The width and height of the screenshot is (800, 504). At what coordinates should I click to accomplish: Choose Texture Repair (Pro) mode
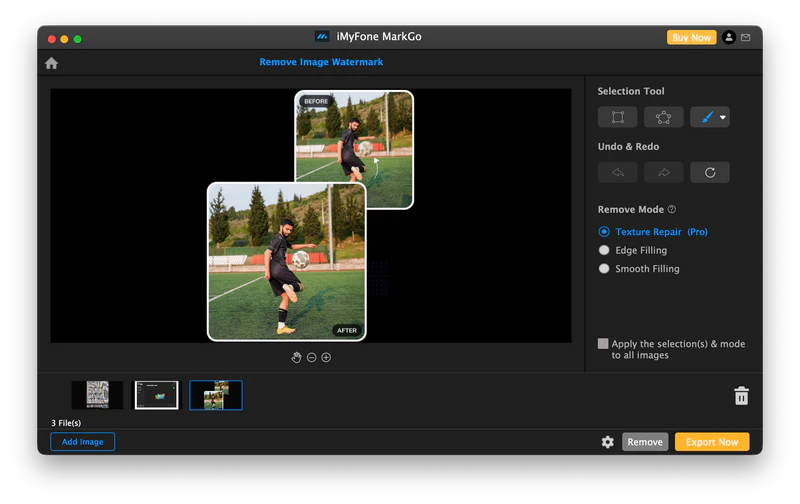point(604,232)
